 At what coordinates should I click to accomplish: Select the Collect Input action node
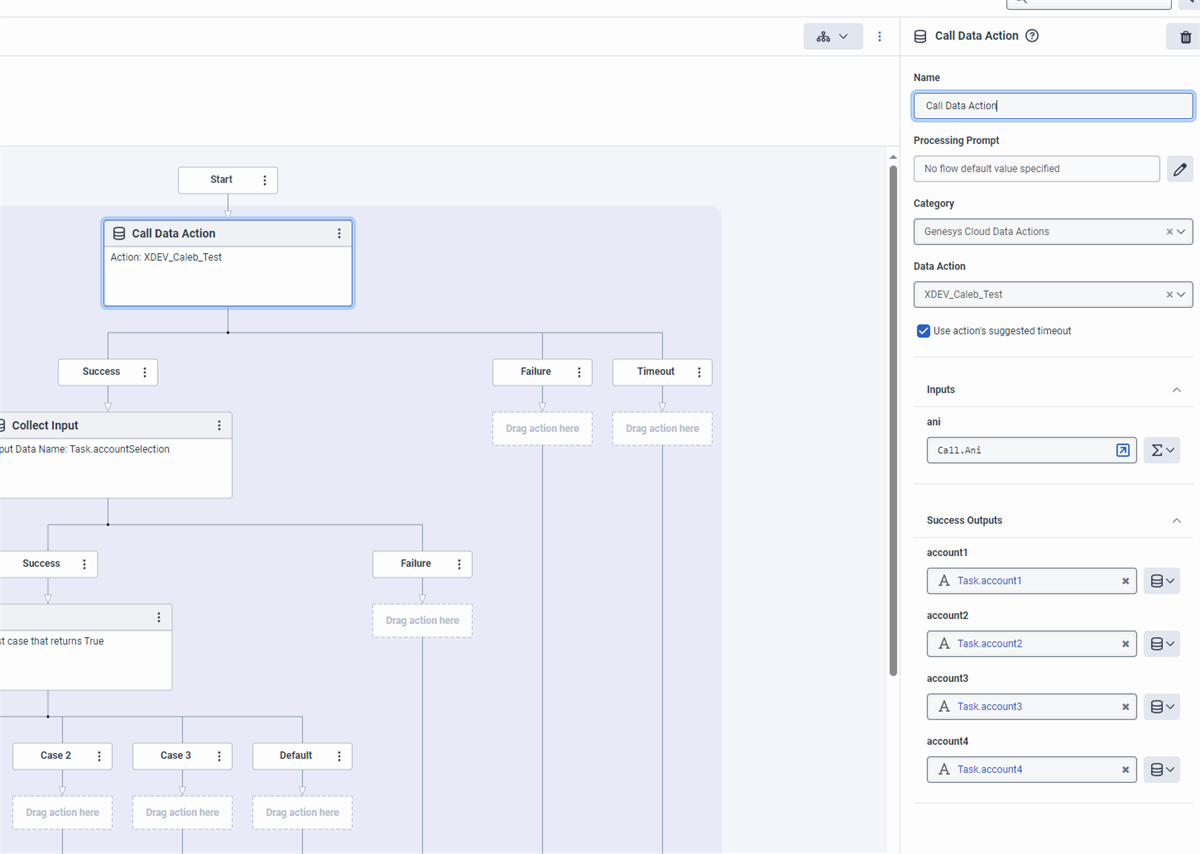click(110, 426)
